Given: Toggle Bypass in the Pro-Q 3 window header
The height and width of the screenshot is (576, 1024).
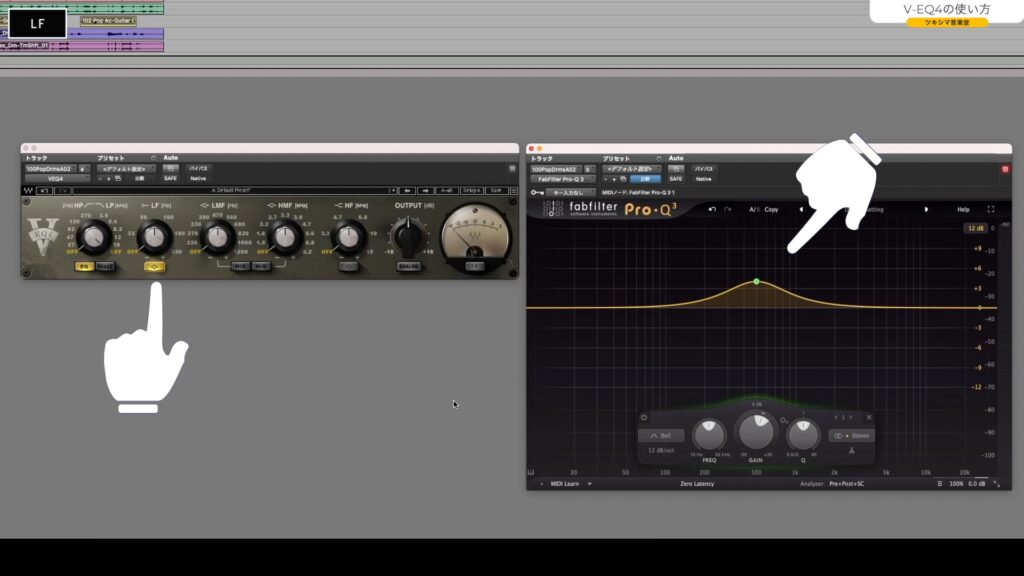Looking at the screenshot, I should pos(704,169).
